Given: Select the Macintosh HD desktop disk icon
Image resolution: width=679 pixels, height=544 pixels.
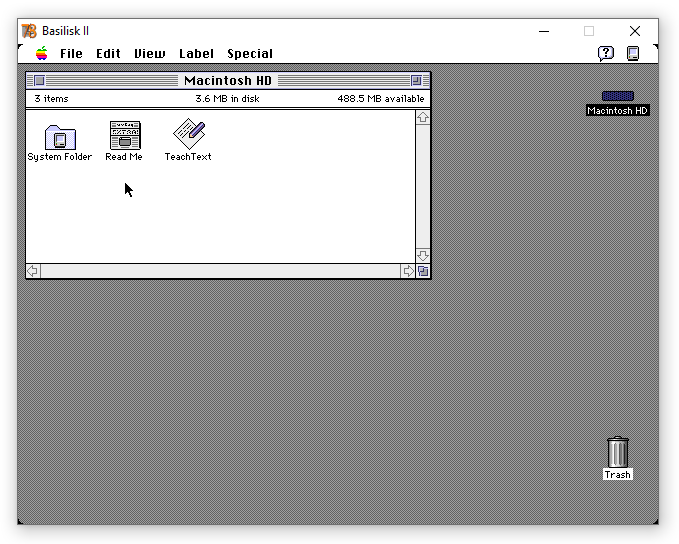Looking at the screenshot, I should point(618,96).
